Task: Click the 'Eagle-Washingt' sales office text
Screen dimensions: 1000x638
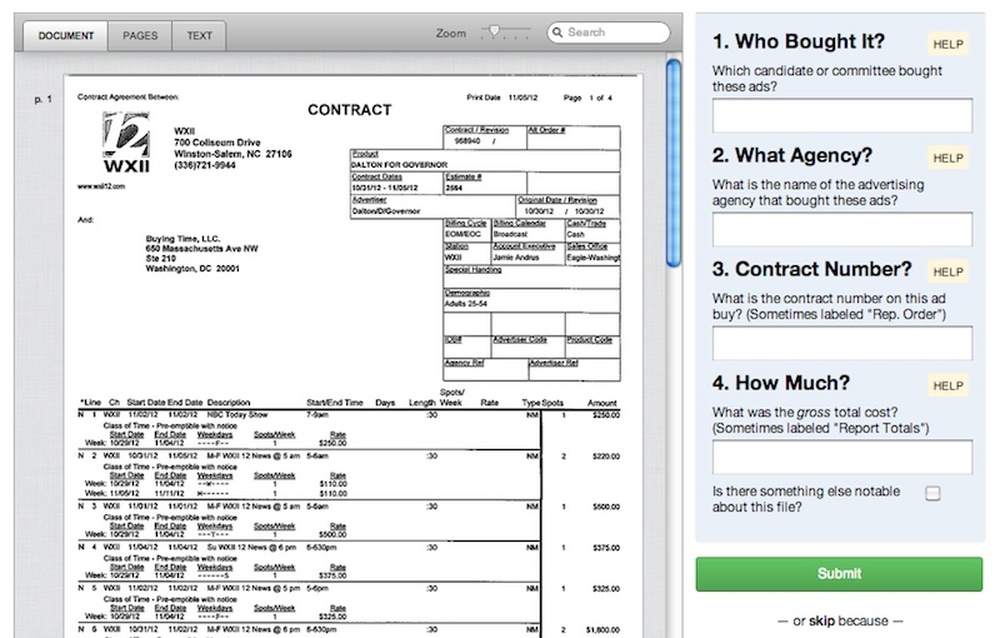Action: (x=593, y=258)
